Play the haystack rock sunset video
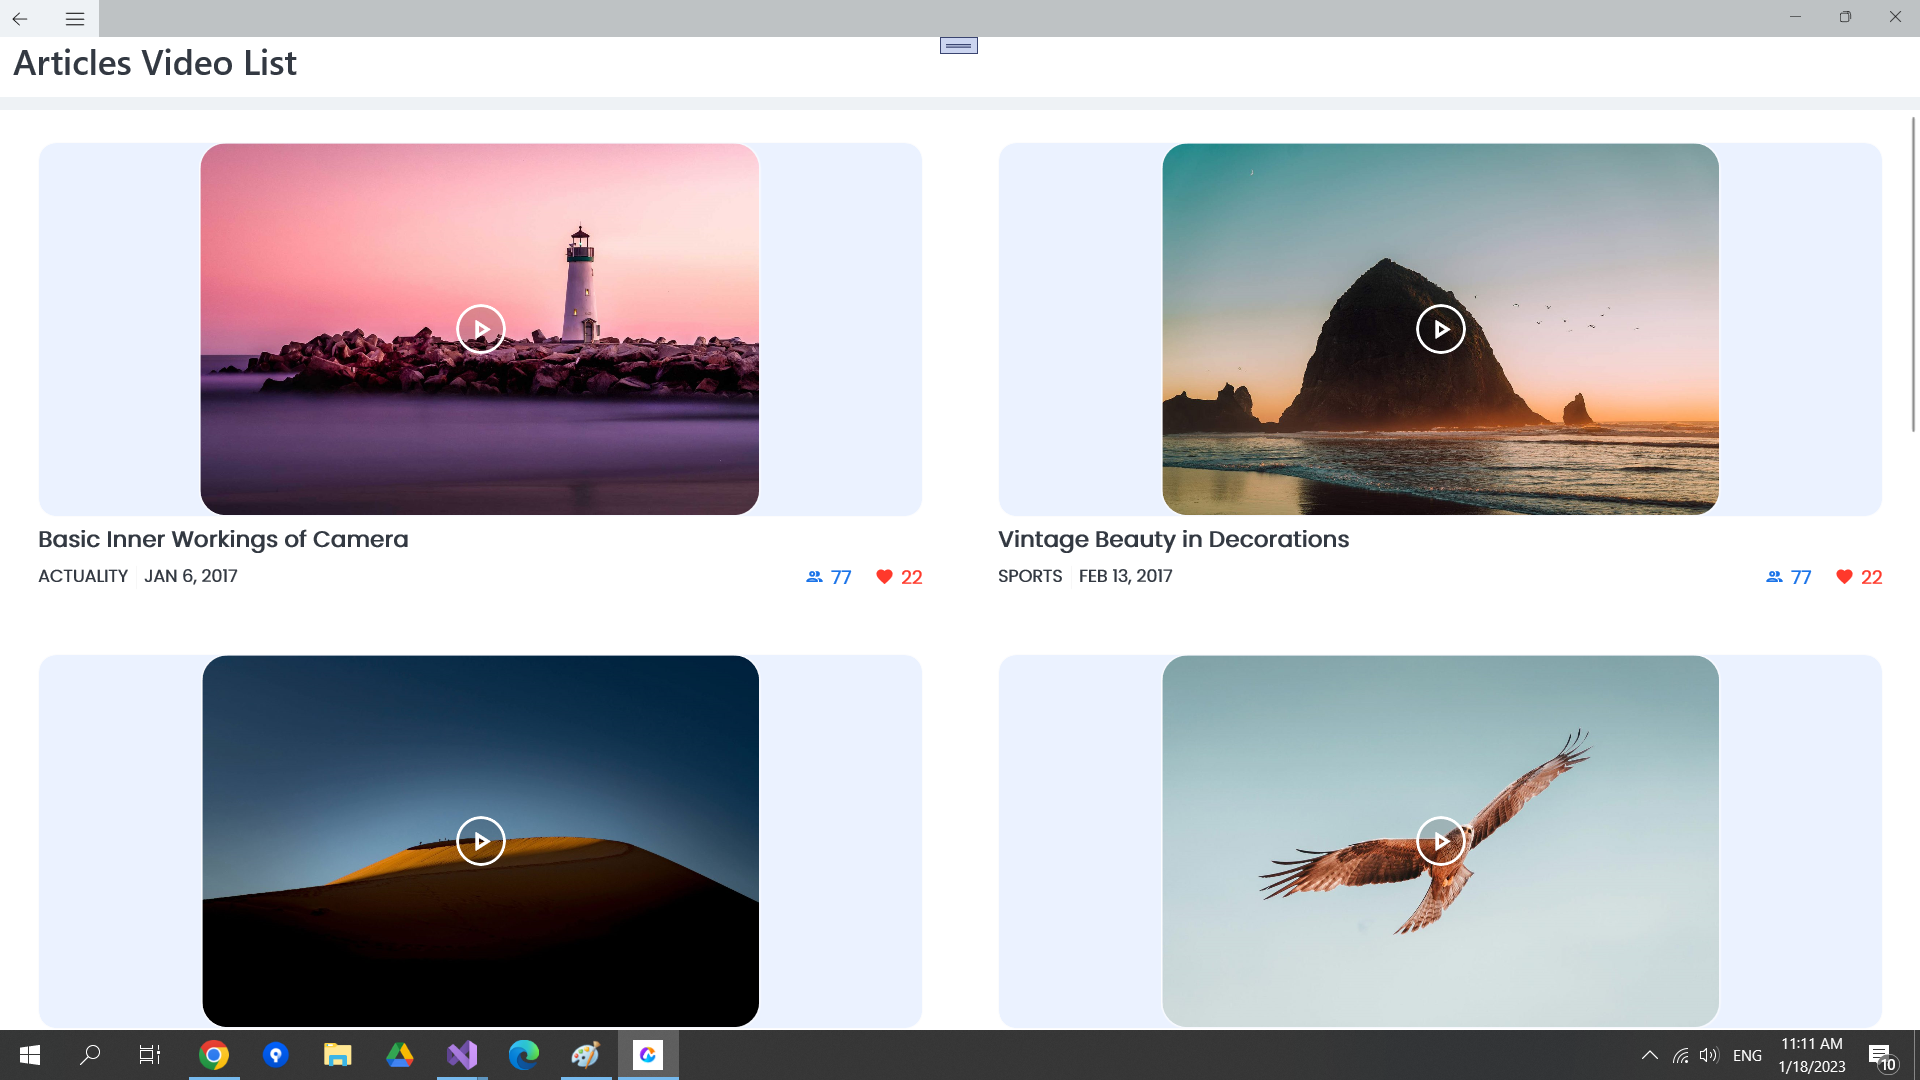The width and height of the screenshot is (1920, 1080). coord(1441,329)
